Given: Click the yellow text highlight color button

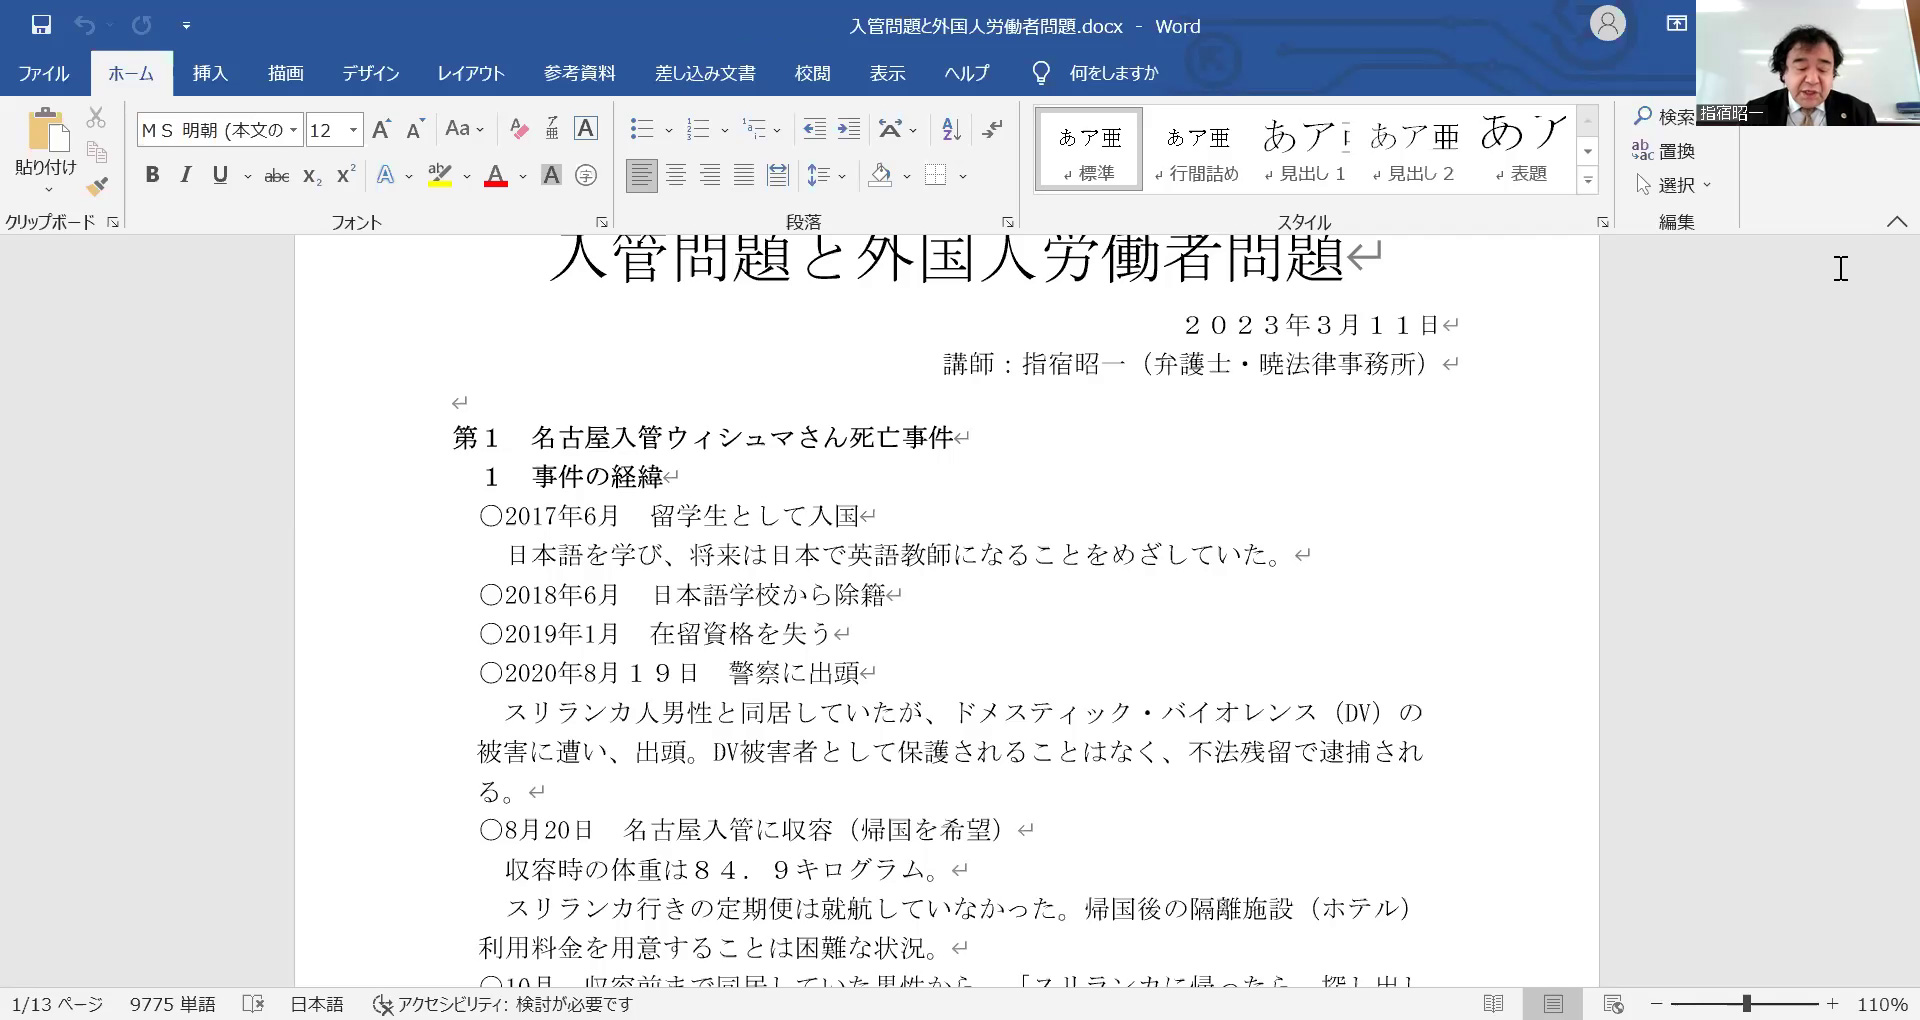Looking at the screenshot, I should point(440,176).
